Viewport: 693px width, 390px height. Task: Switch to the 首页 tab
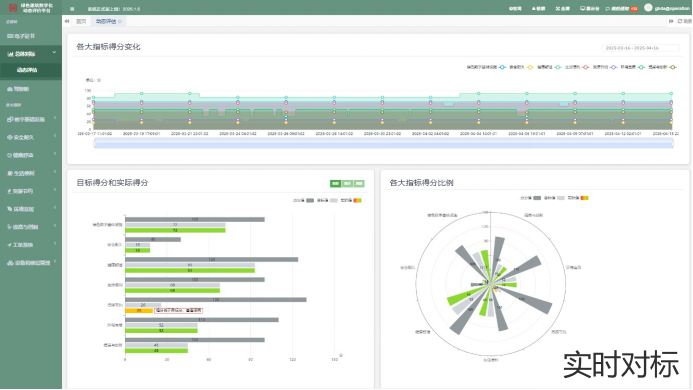pos(81,21)
